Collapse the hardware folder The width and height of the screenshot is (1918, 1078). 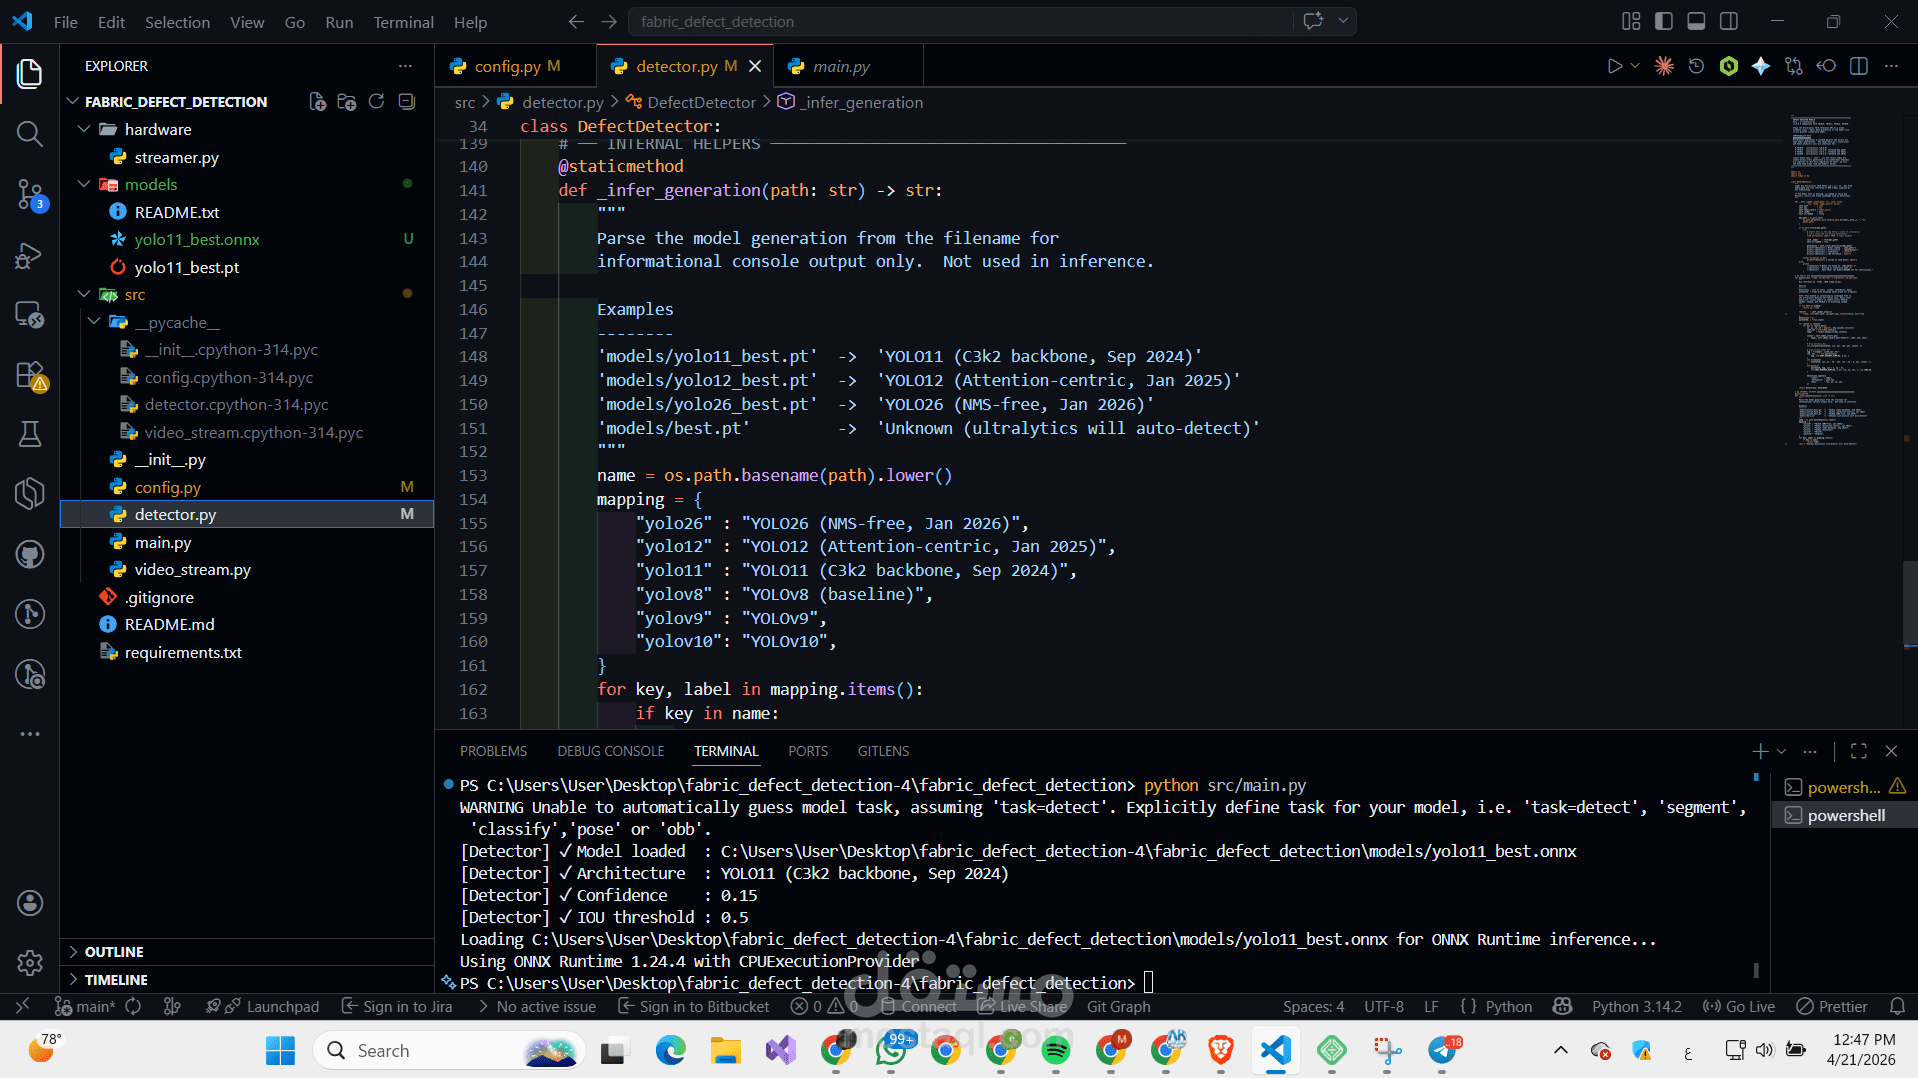(85, 129)
